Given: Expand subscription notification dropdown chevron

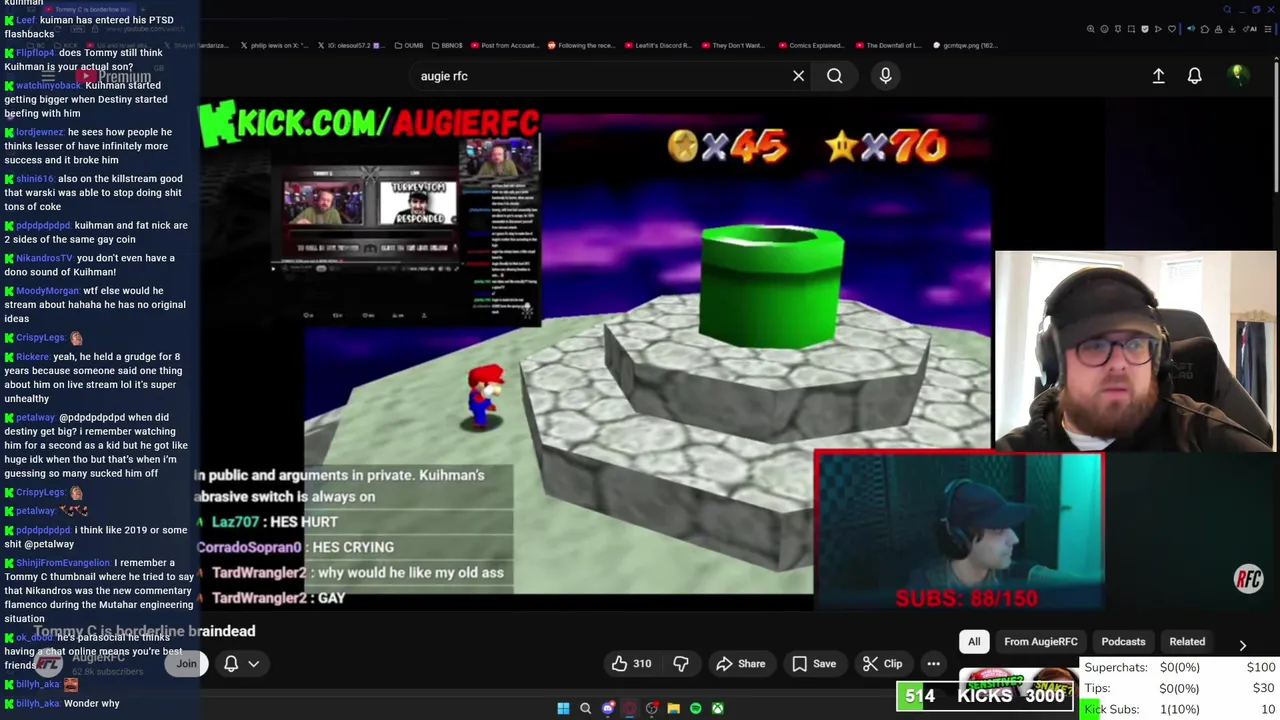Looking at the screenshot, I should [x=254, y=664].
